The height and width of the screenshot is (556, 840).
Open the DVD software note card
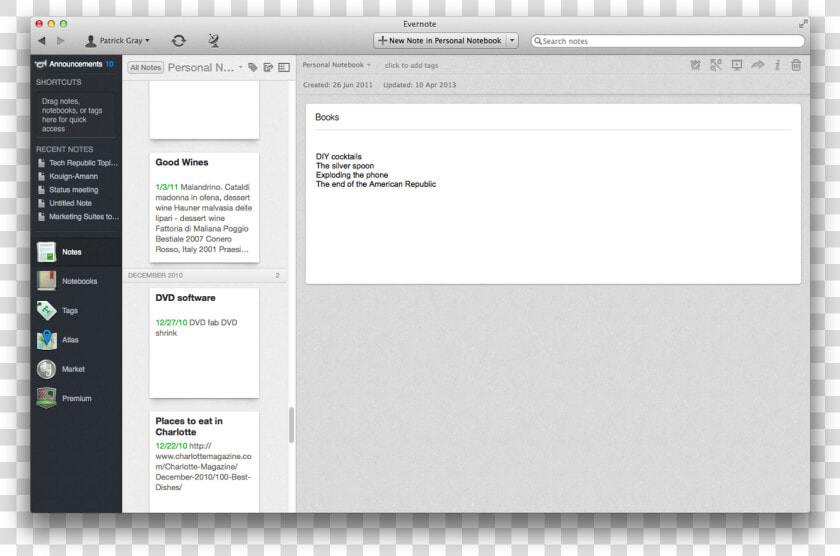(x=204, y=343)
